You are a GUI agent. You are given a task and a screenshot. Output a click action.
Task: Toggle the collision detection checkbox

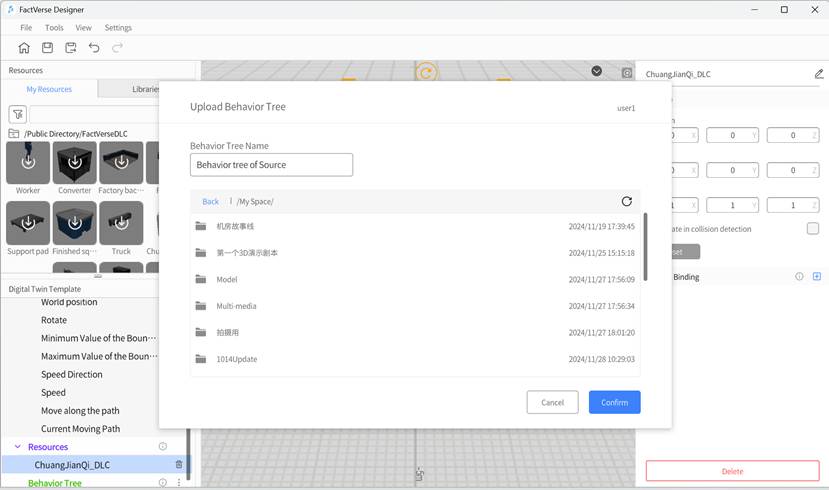pyautogui.click(x=812, y=229)
